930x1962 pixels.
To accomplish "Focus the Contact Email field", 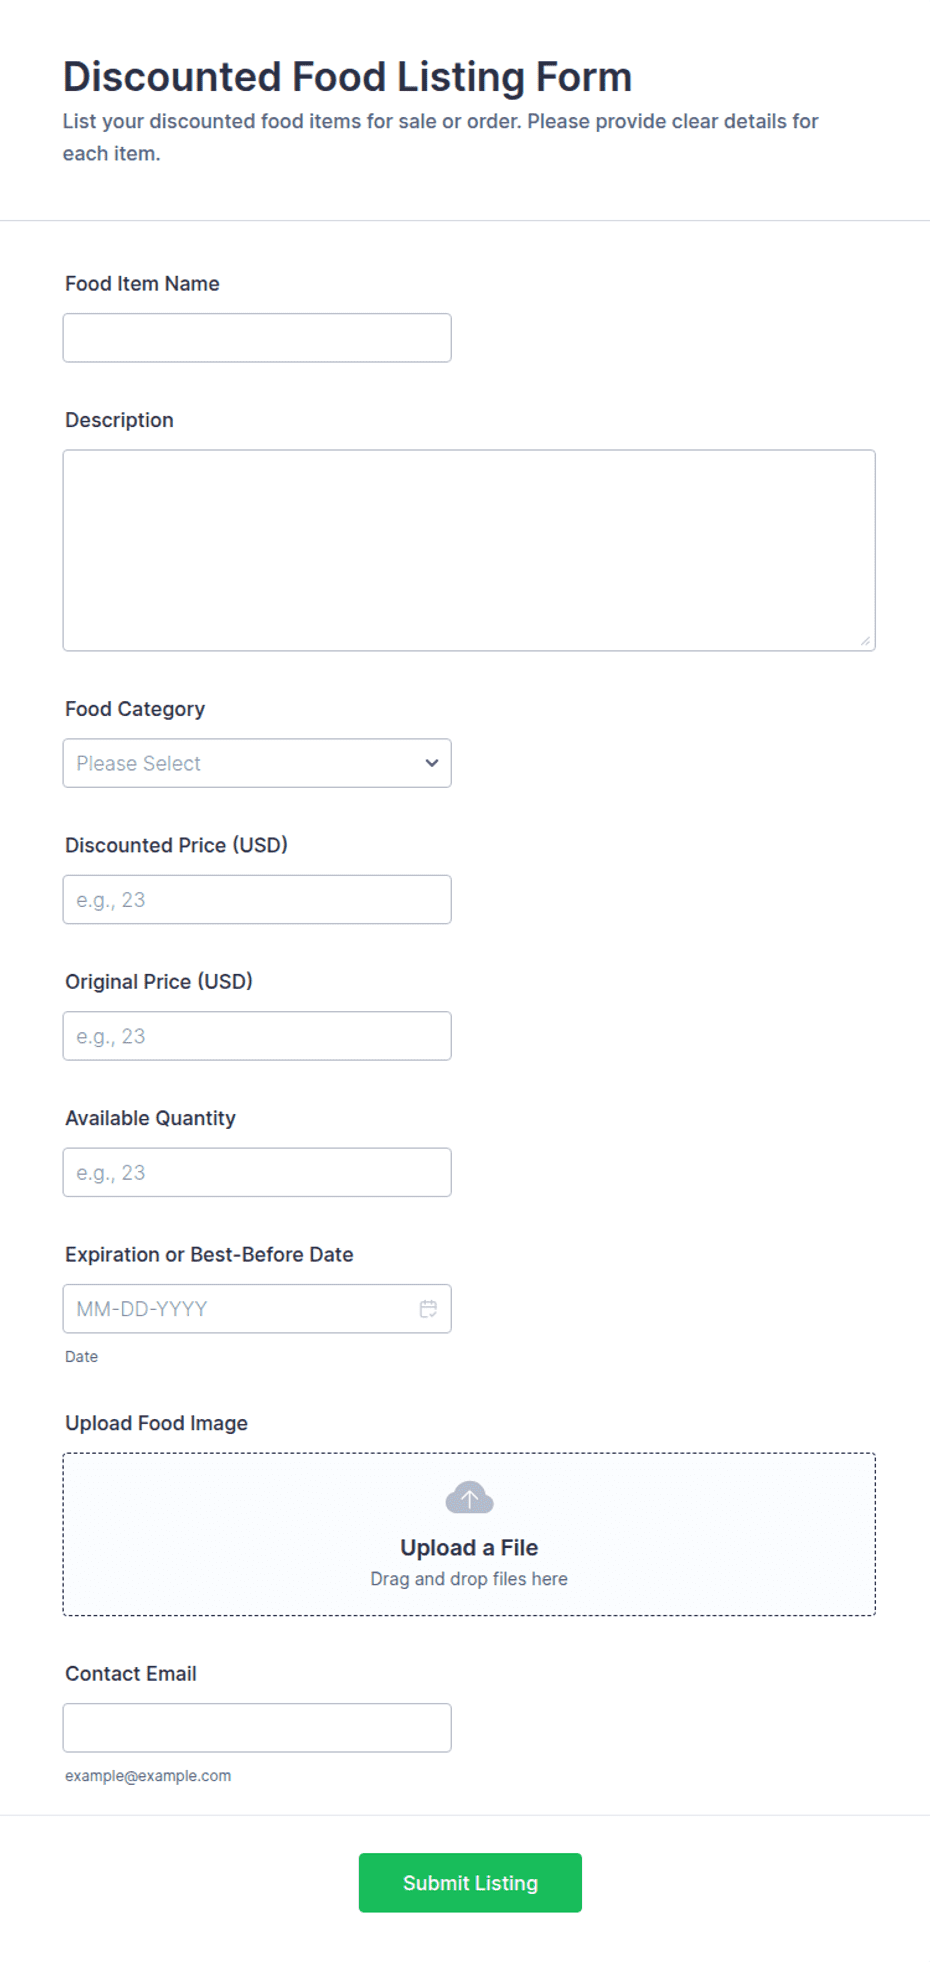I will point(257,1728).
